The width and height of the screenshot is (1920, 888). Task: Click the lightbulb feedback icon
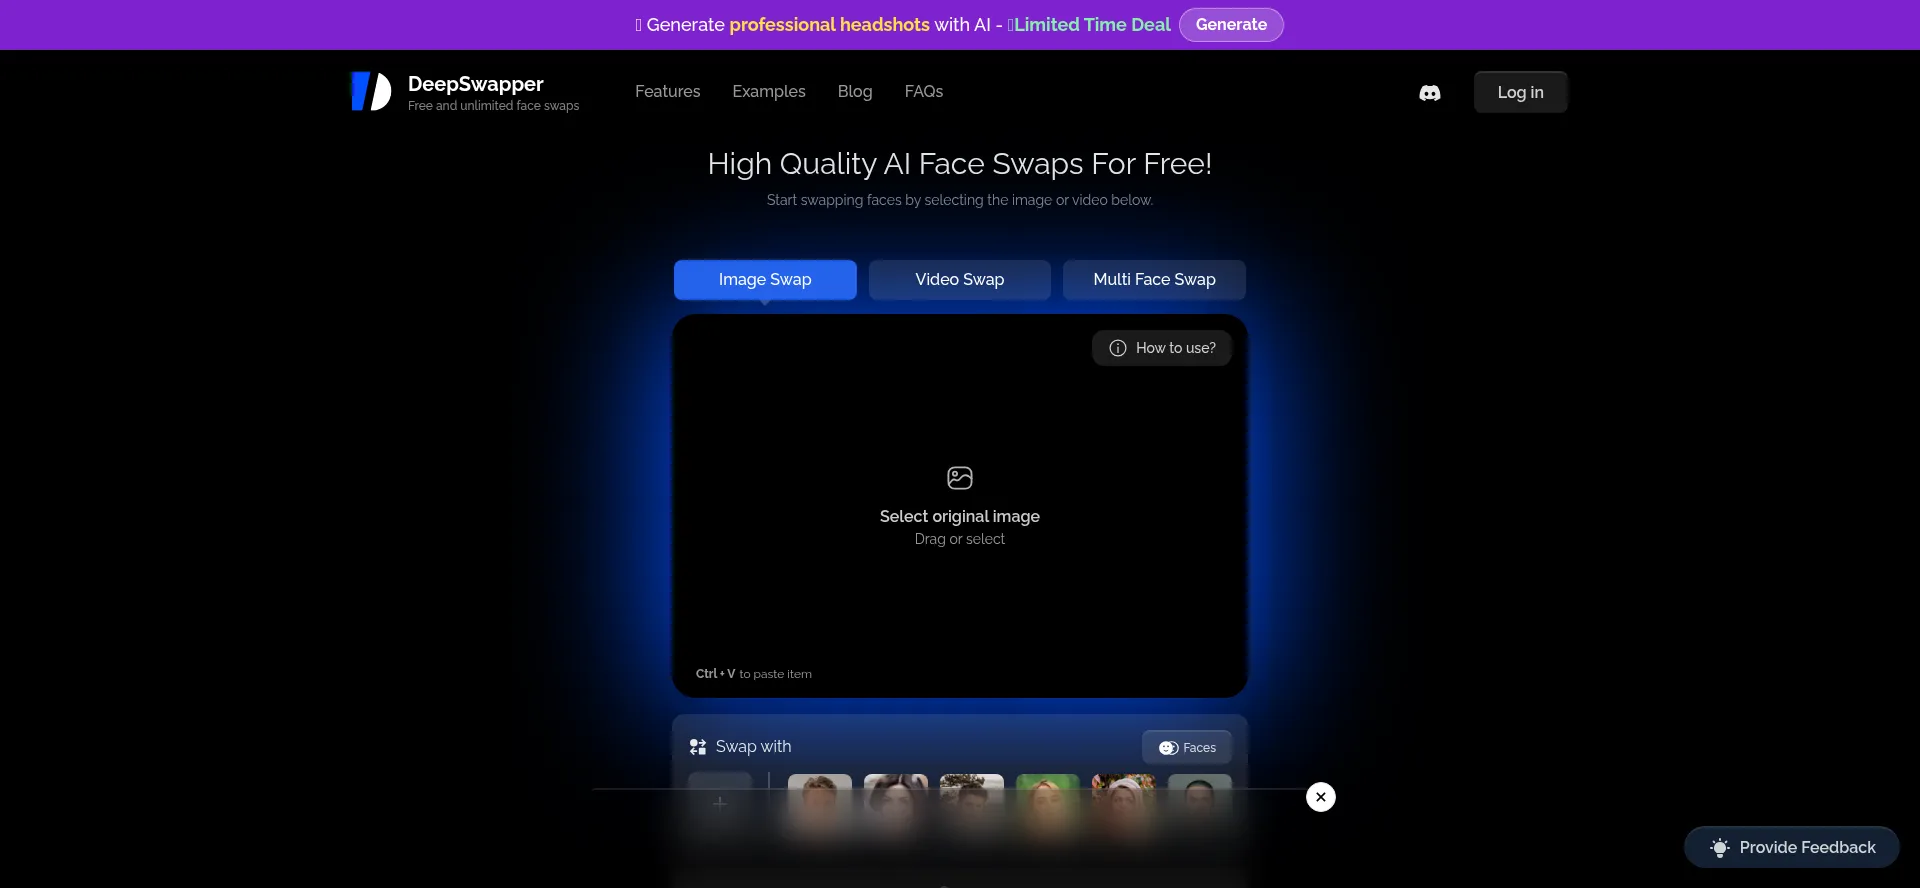coord(1720,848)
